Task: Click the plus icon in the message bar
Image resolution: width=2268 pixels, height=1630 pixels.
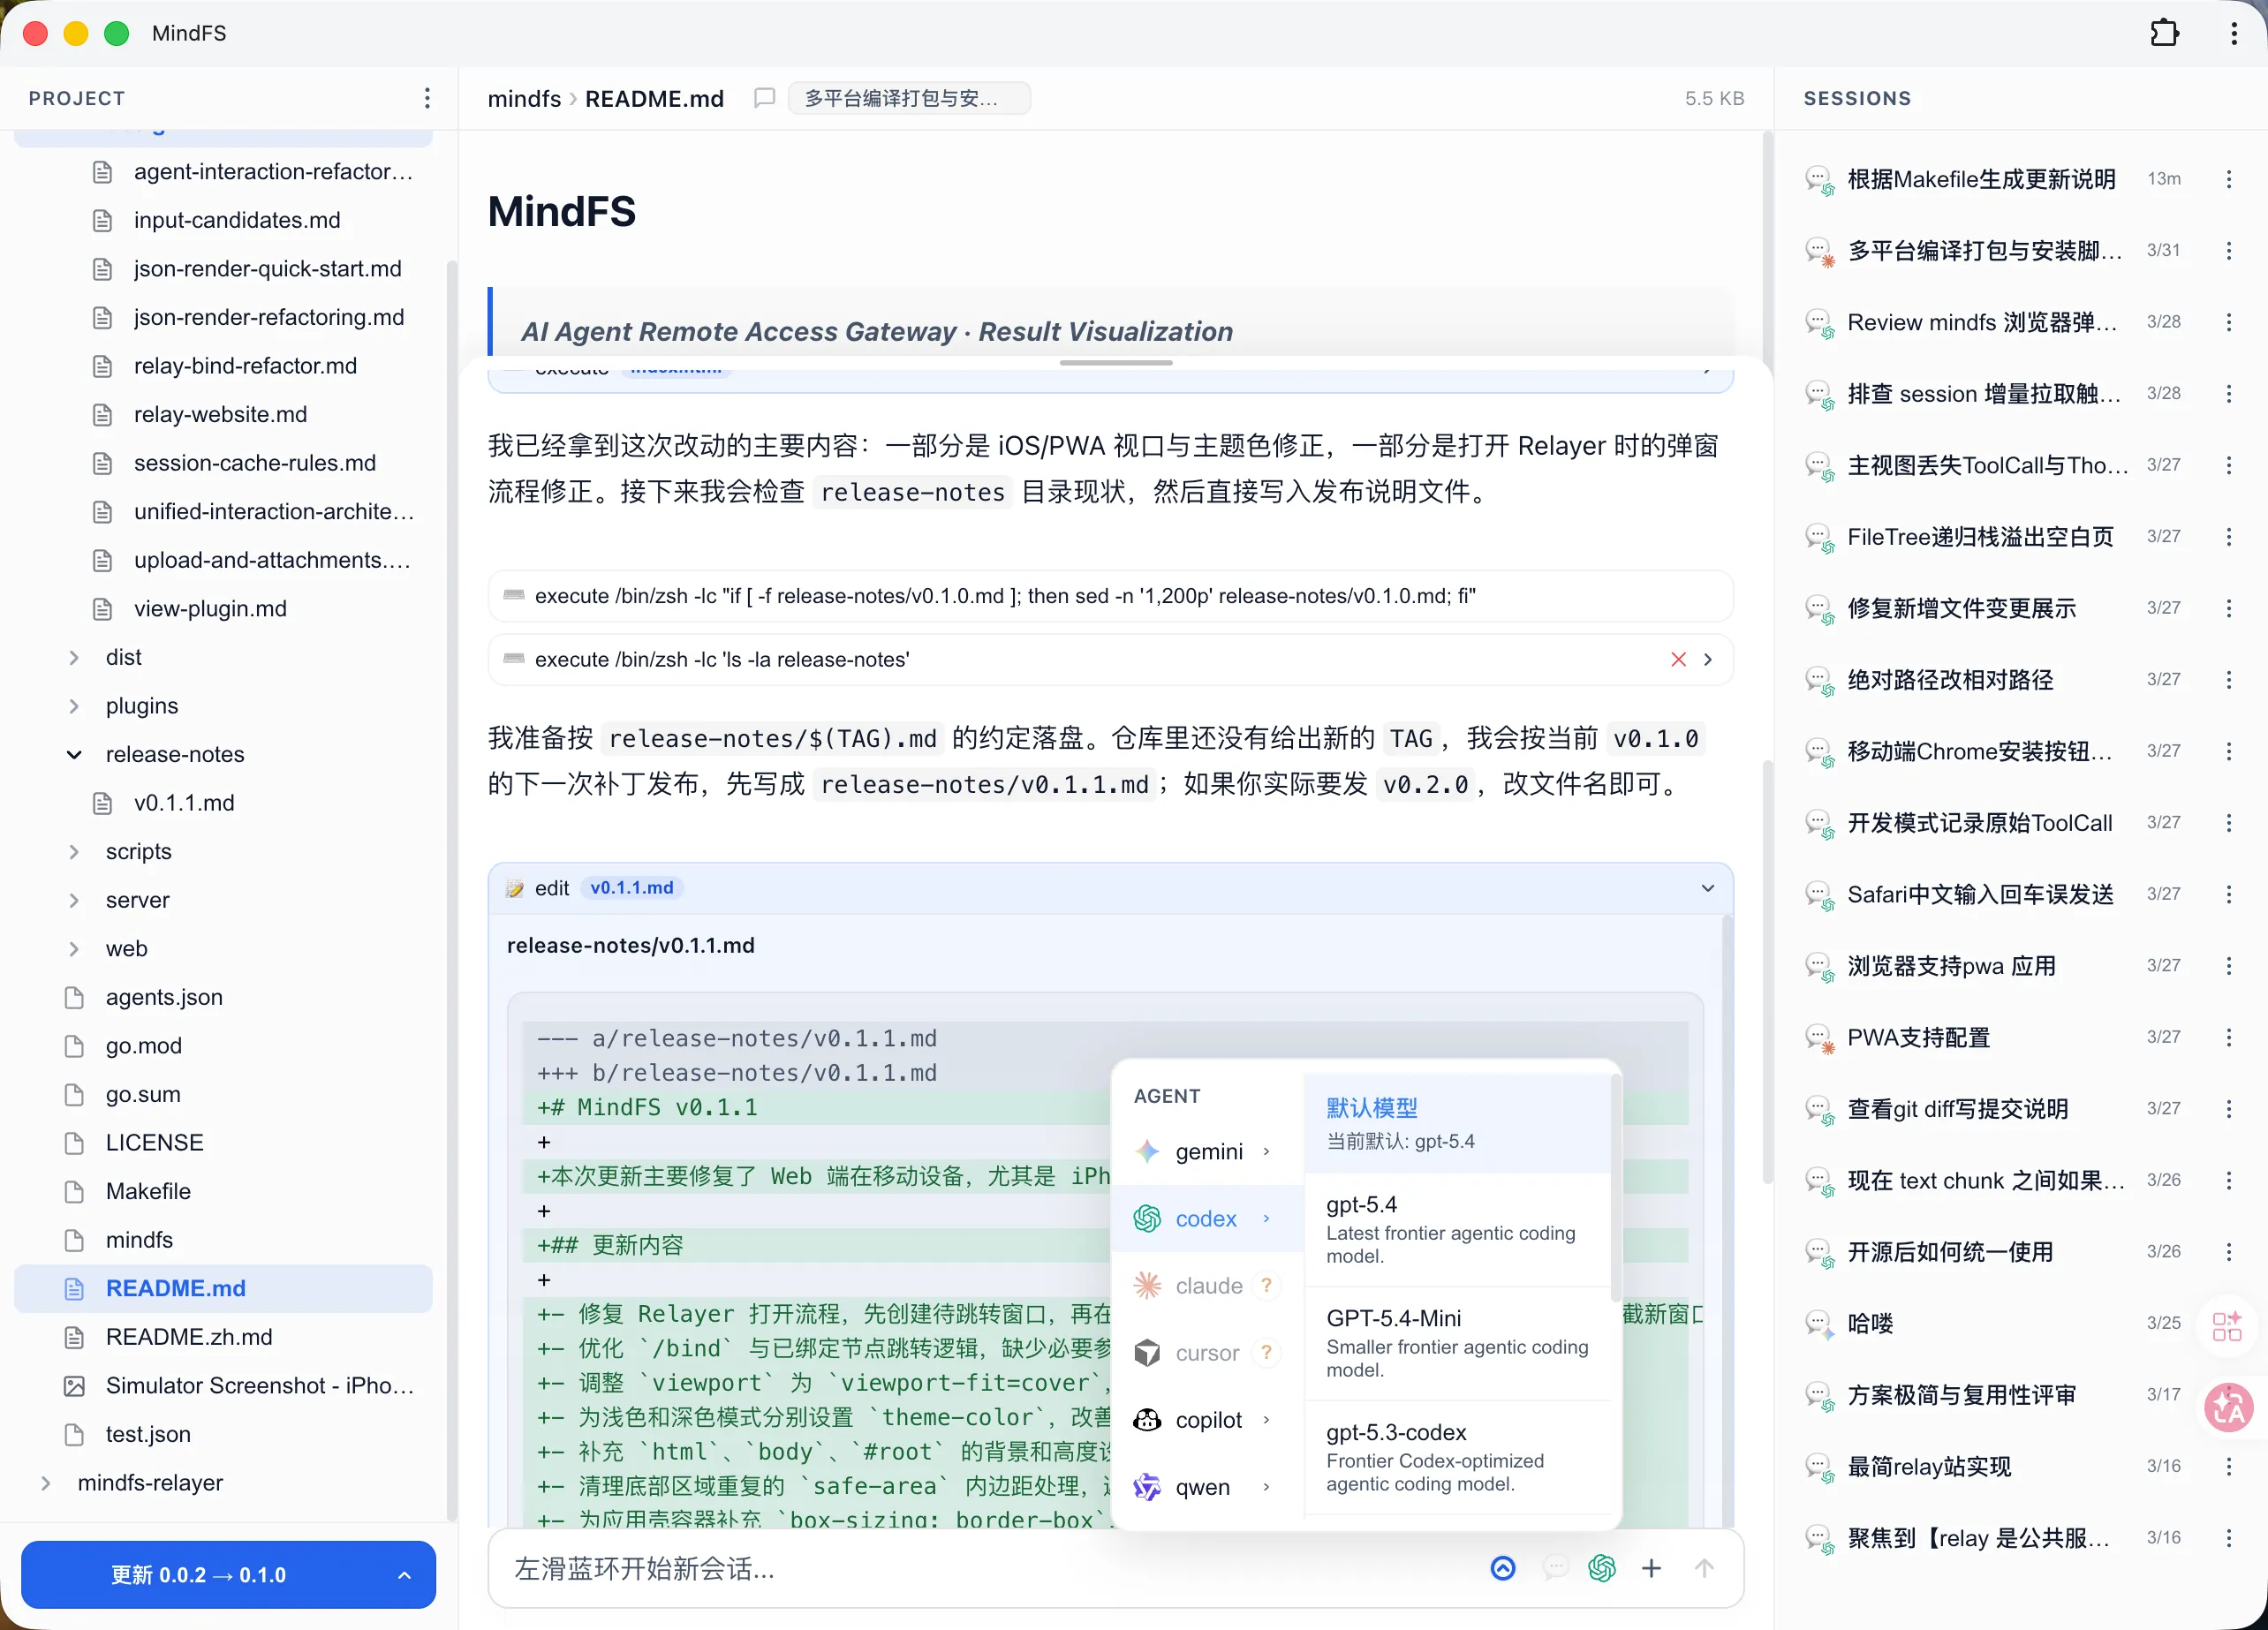Action: coord(1652,1568)
